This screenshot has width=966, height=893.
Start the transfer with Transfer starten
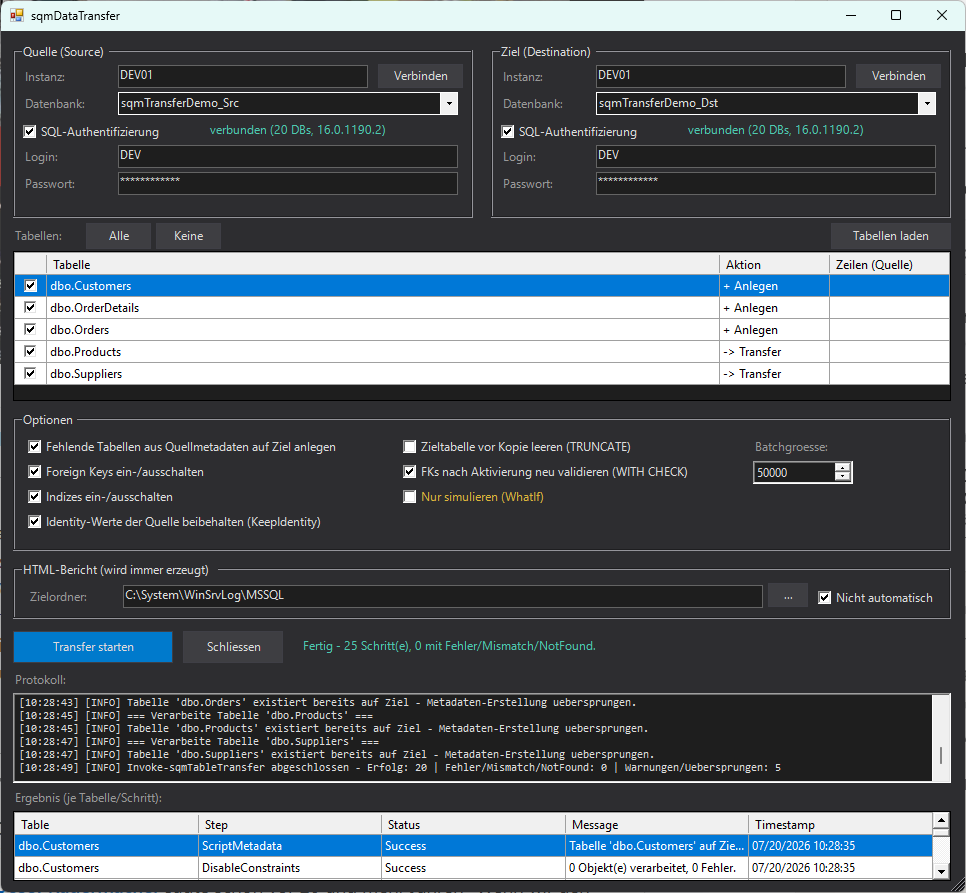coord(93,647)
